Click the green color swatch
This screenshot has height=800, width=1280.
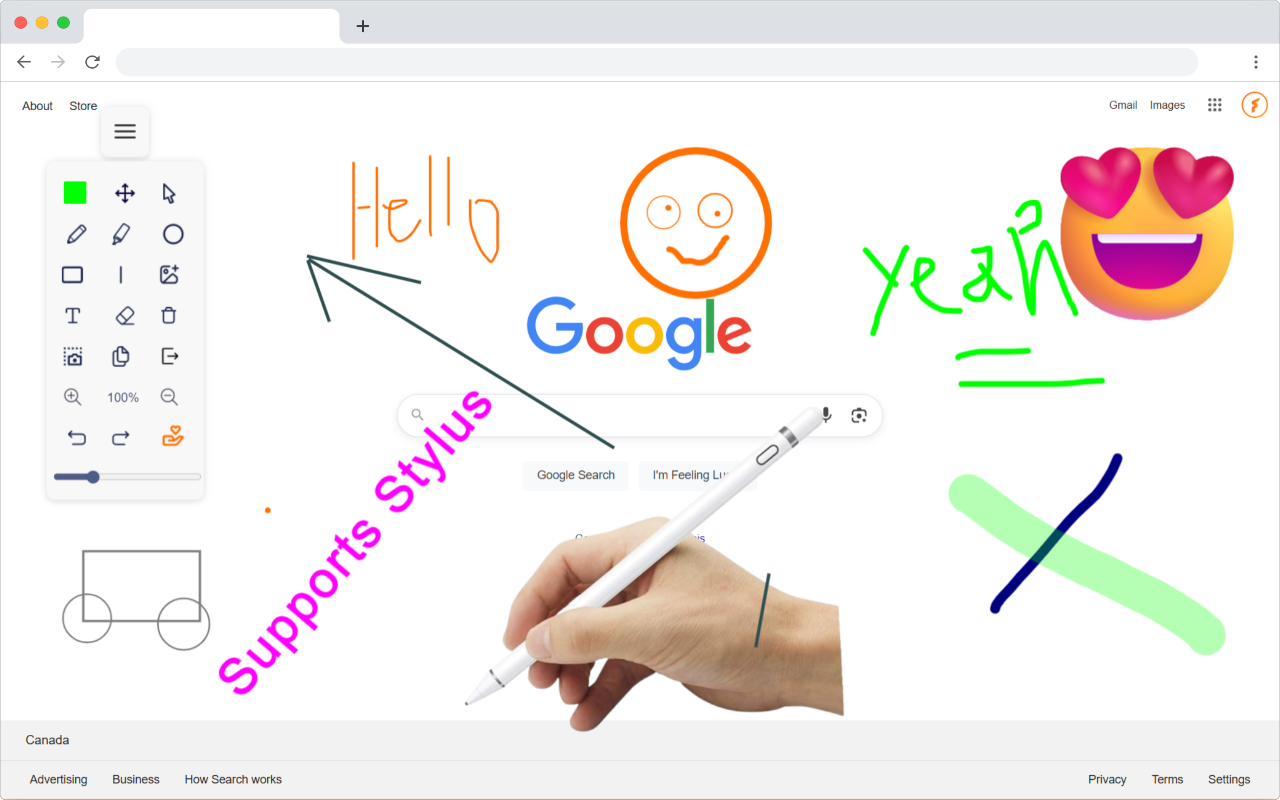(x=74, y=193)
